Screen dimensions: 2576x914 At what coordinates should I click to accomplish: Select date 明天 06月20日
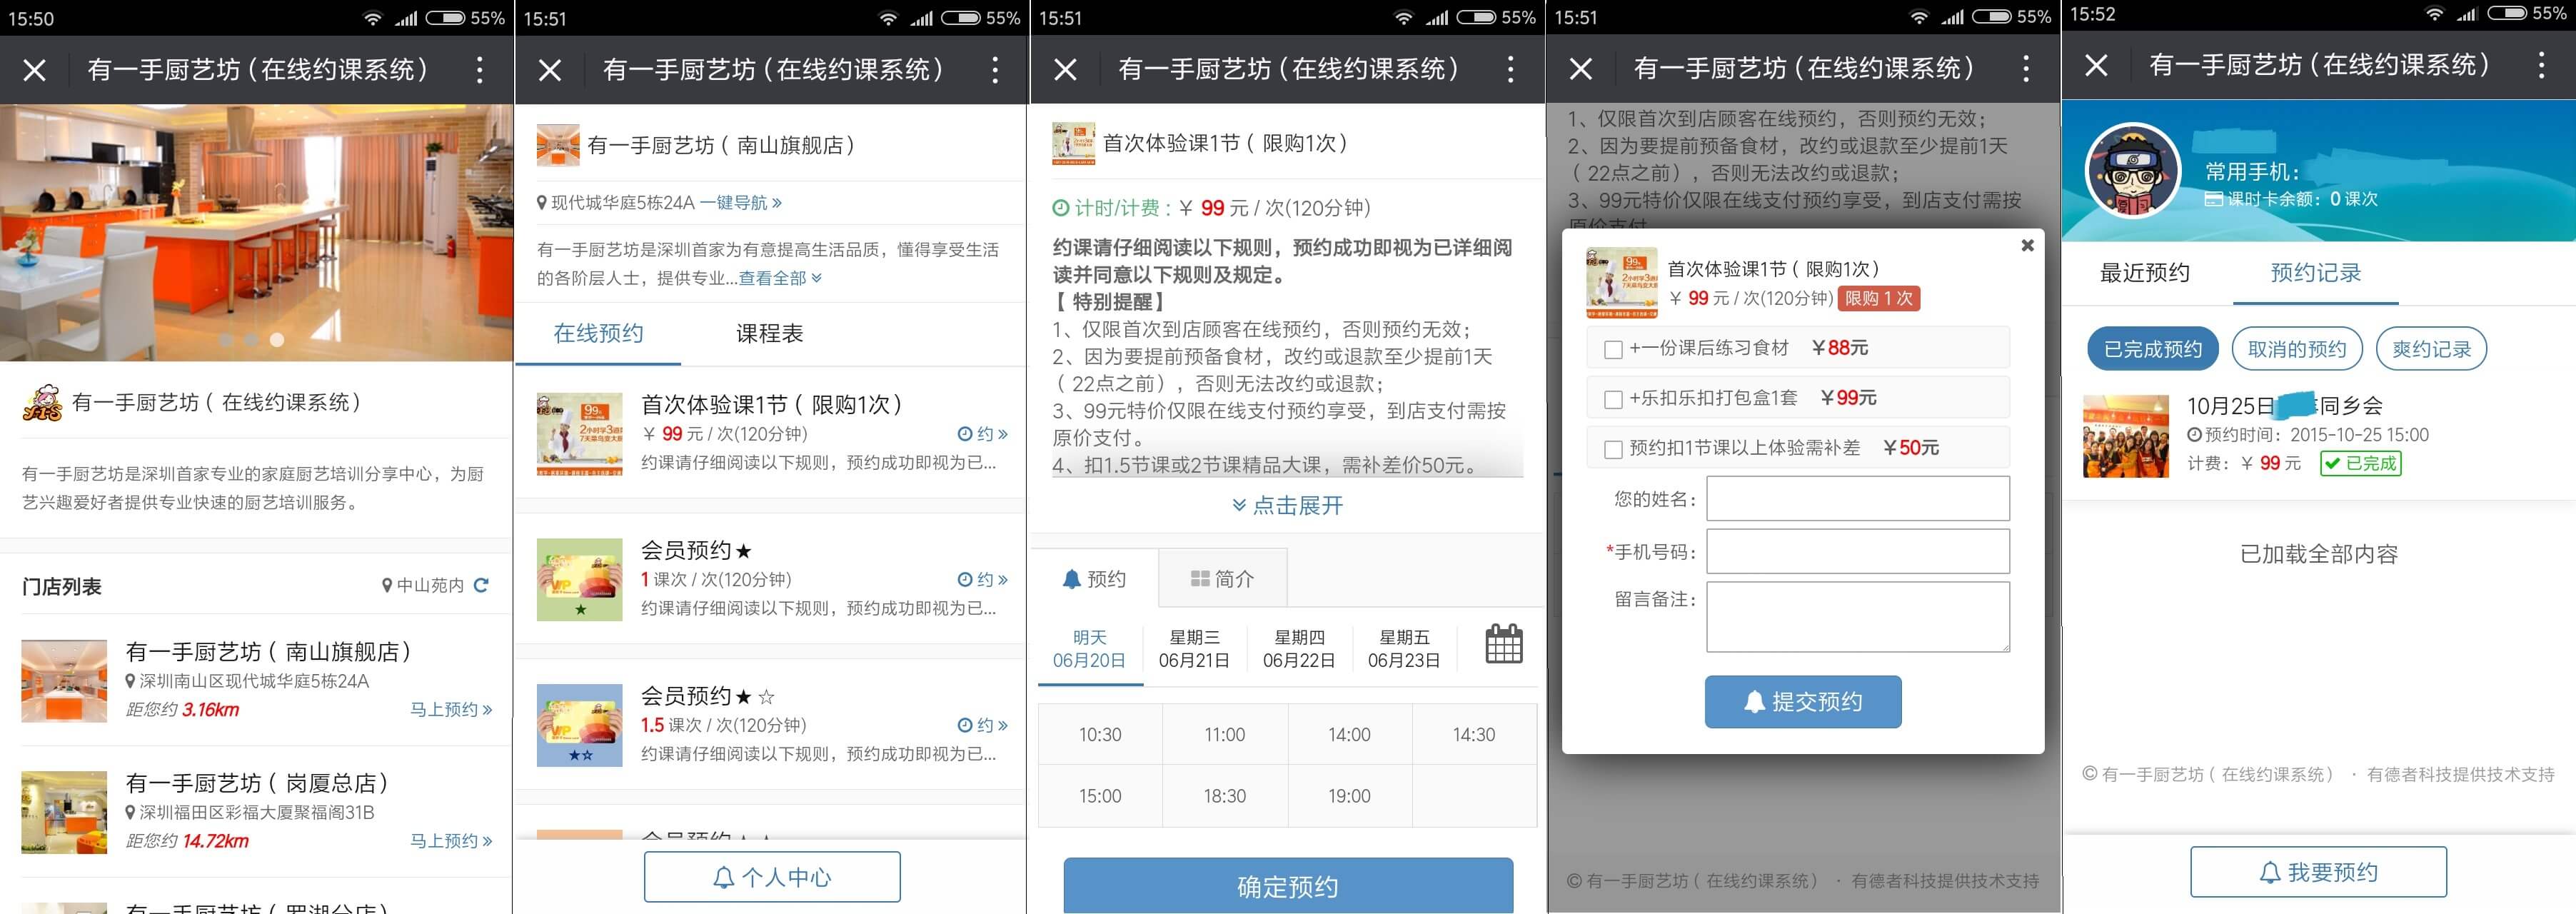point(1089,649)
